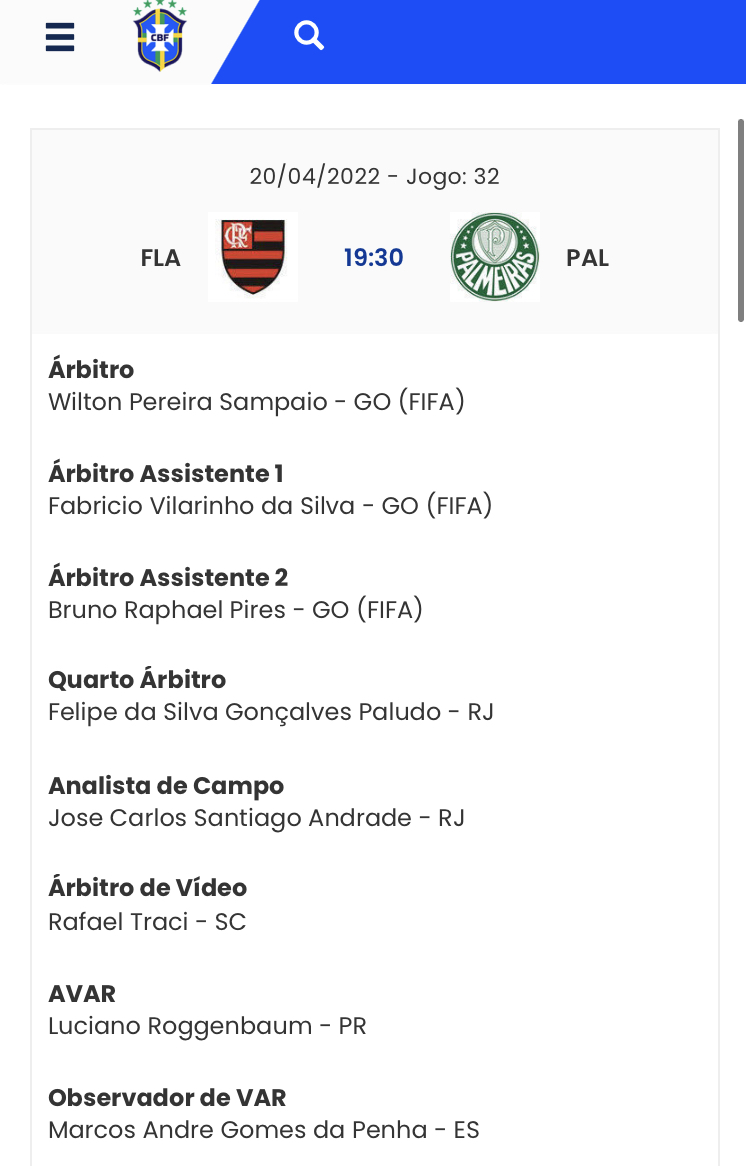Screen dimensions: 746x1166
Task: Click the Árbitro de Vídeo heading
Action: pos(148,888)
